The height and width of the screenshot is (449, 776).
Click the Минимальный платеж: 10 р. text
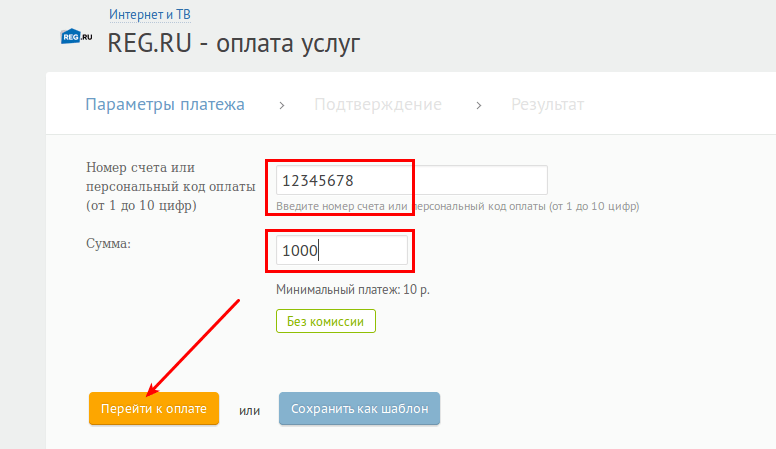point(353,290)
